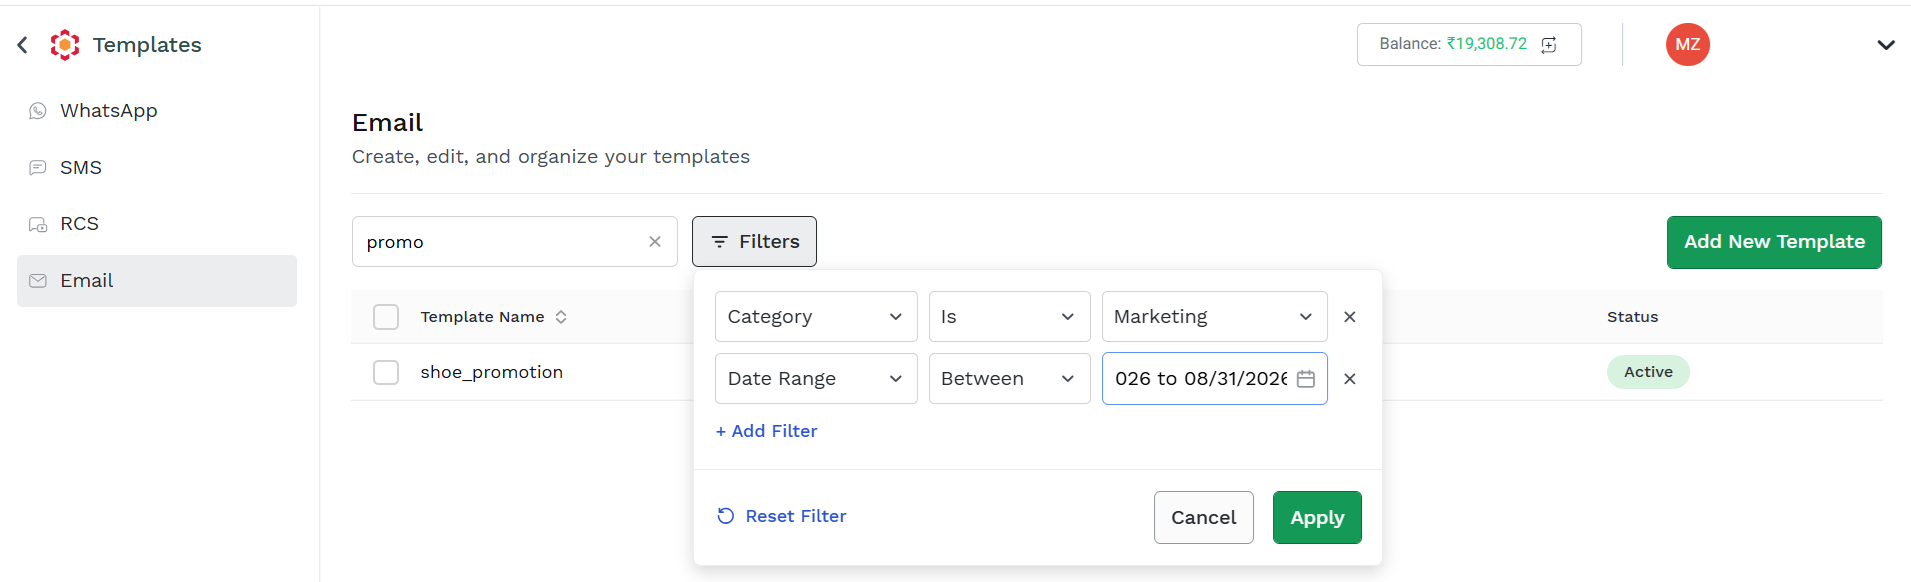Check the shoe_promotion row checkbox
The image size is (1911, 582).
pyautogui.click(x=386, y=372)
